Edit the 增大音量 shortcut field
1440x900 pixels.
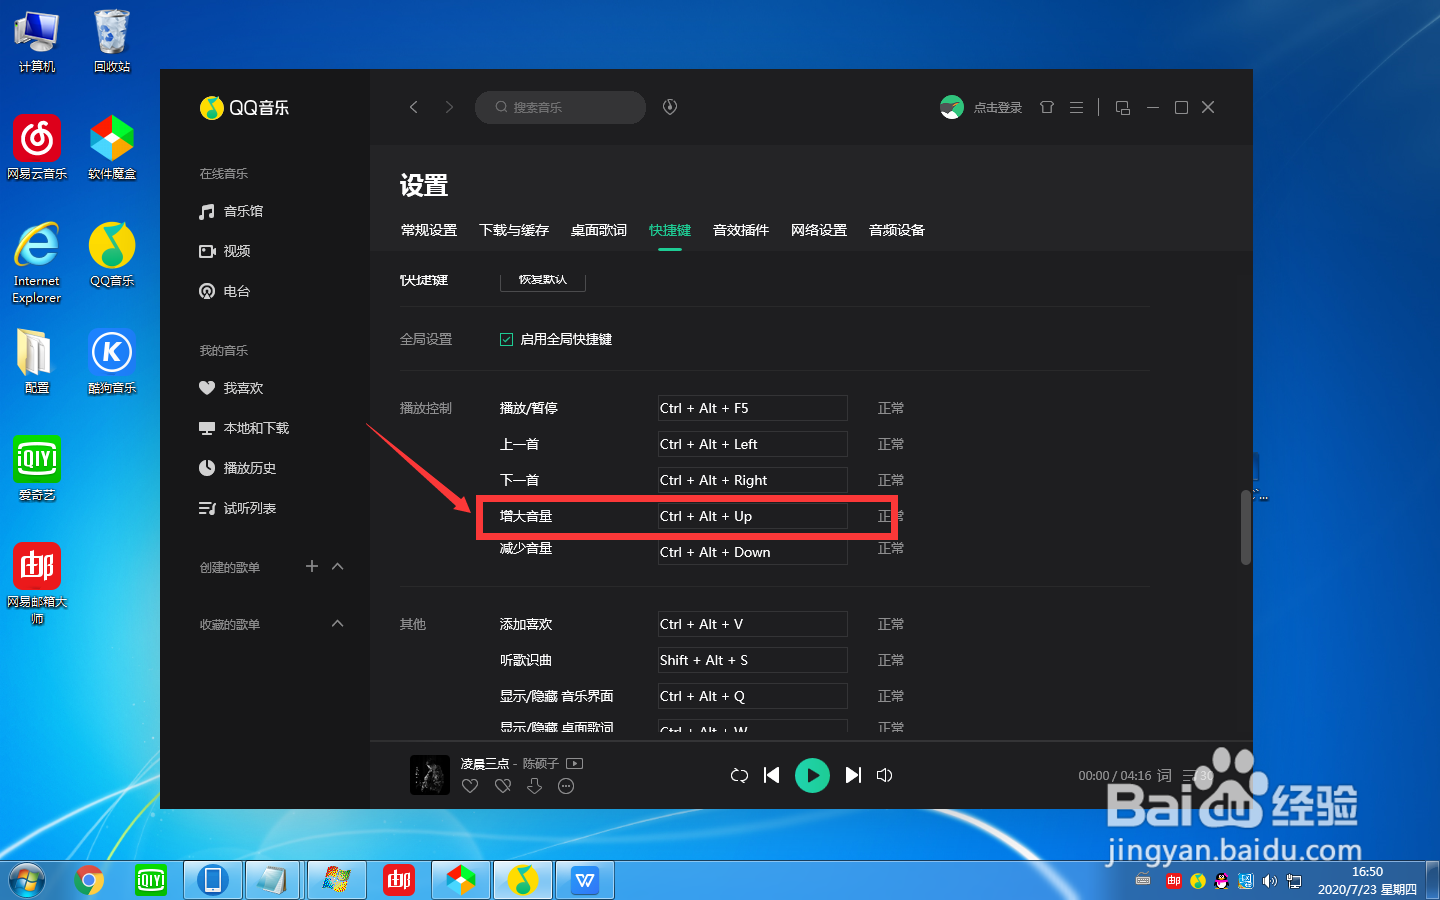752,516
